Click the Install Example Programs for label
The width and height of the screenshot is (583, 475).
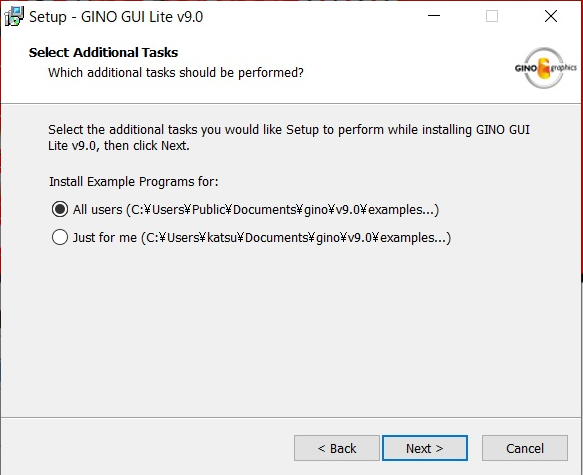click(134, 182)
